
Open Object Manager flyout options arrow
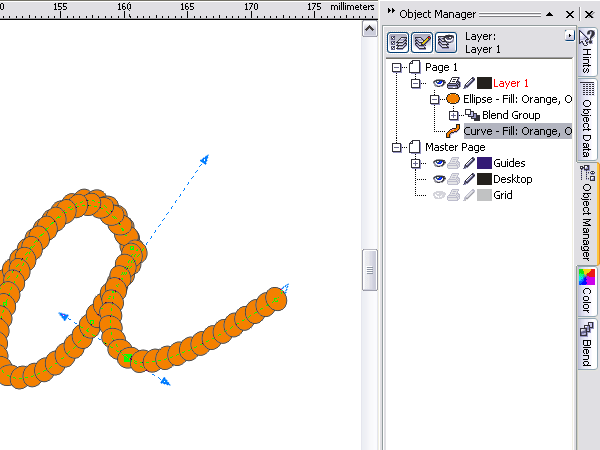coord(569,36)
